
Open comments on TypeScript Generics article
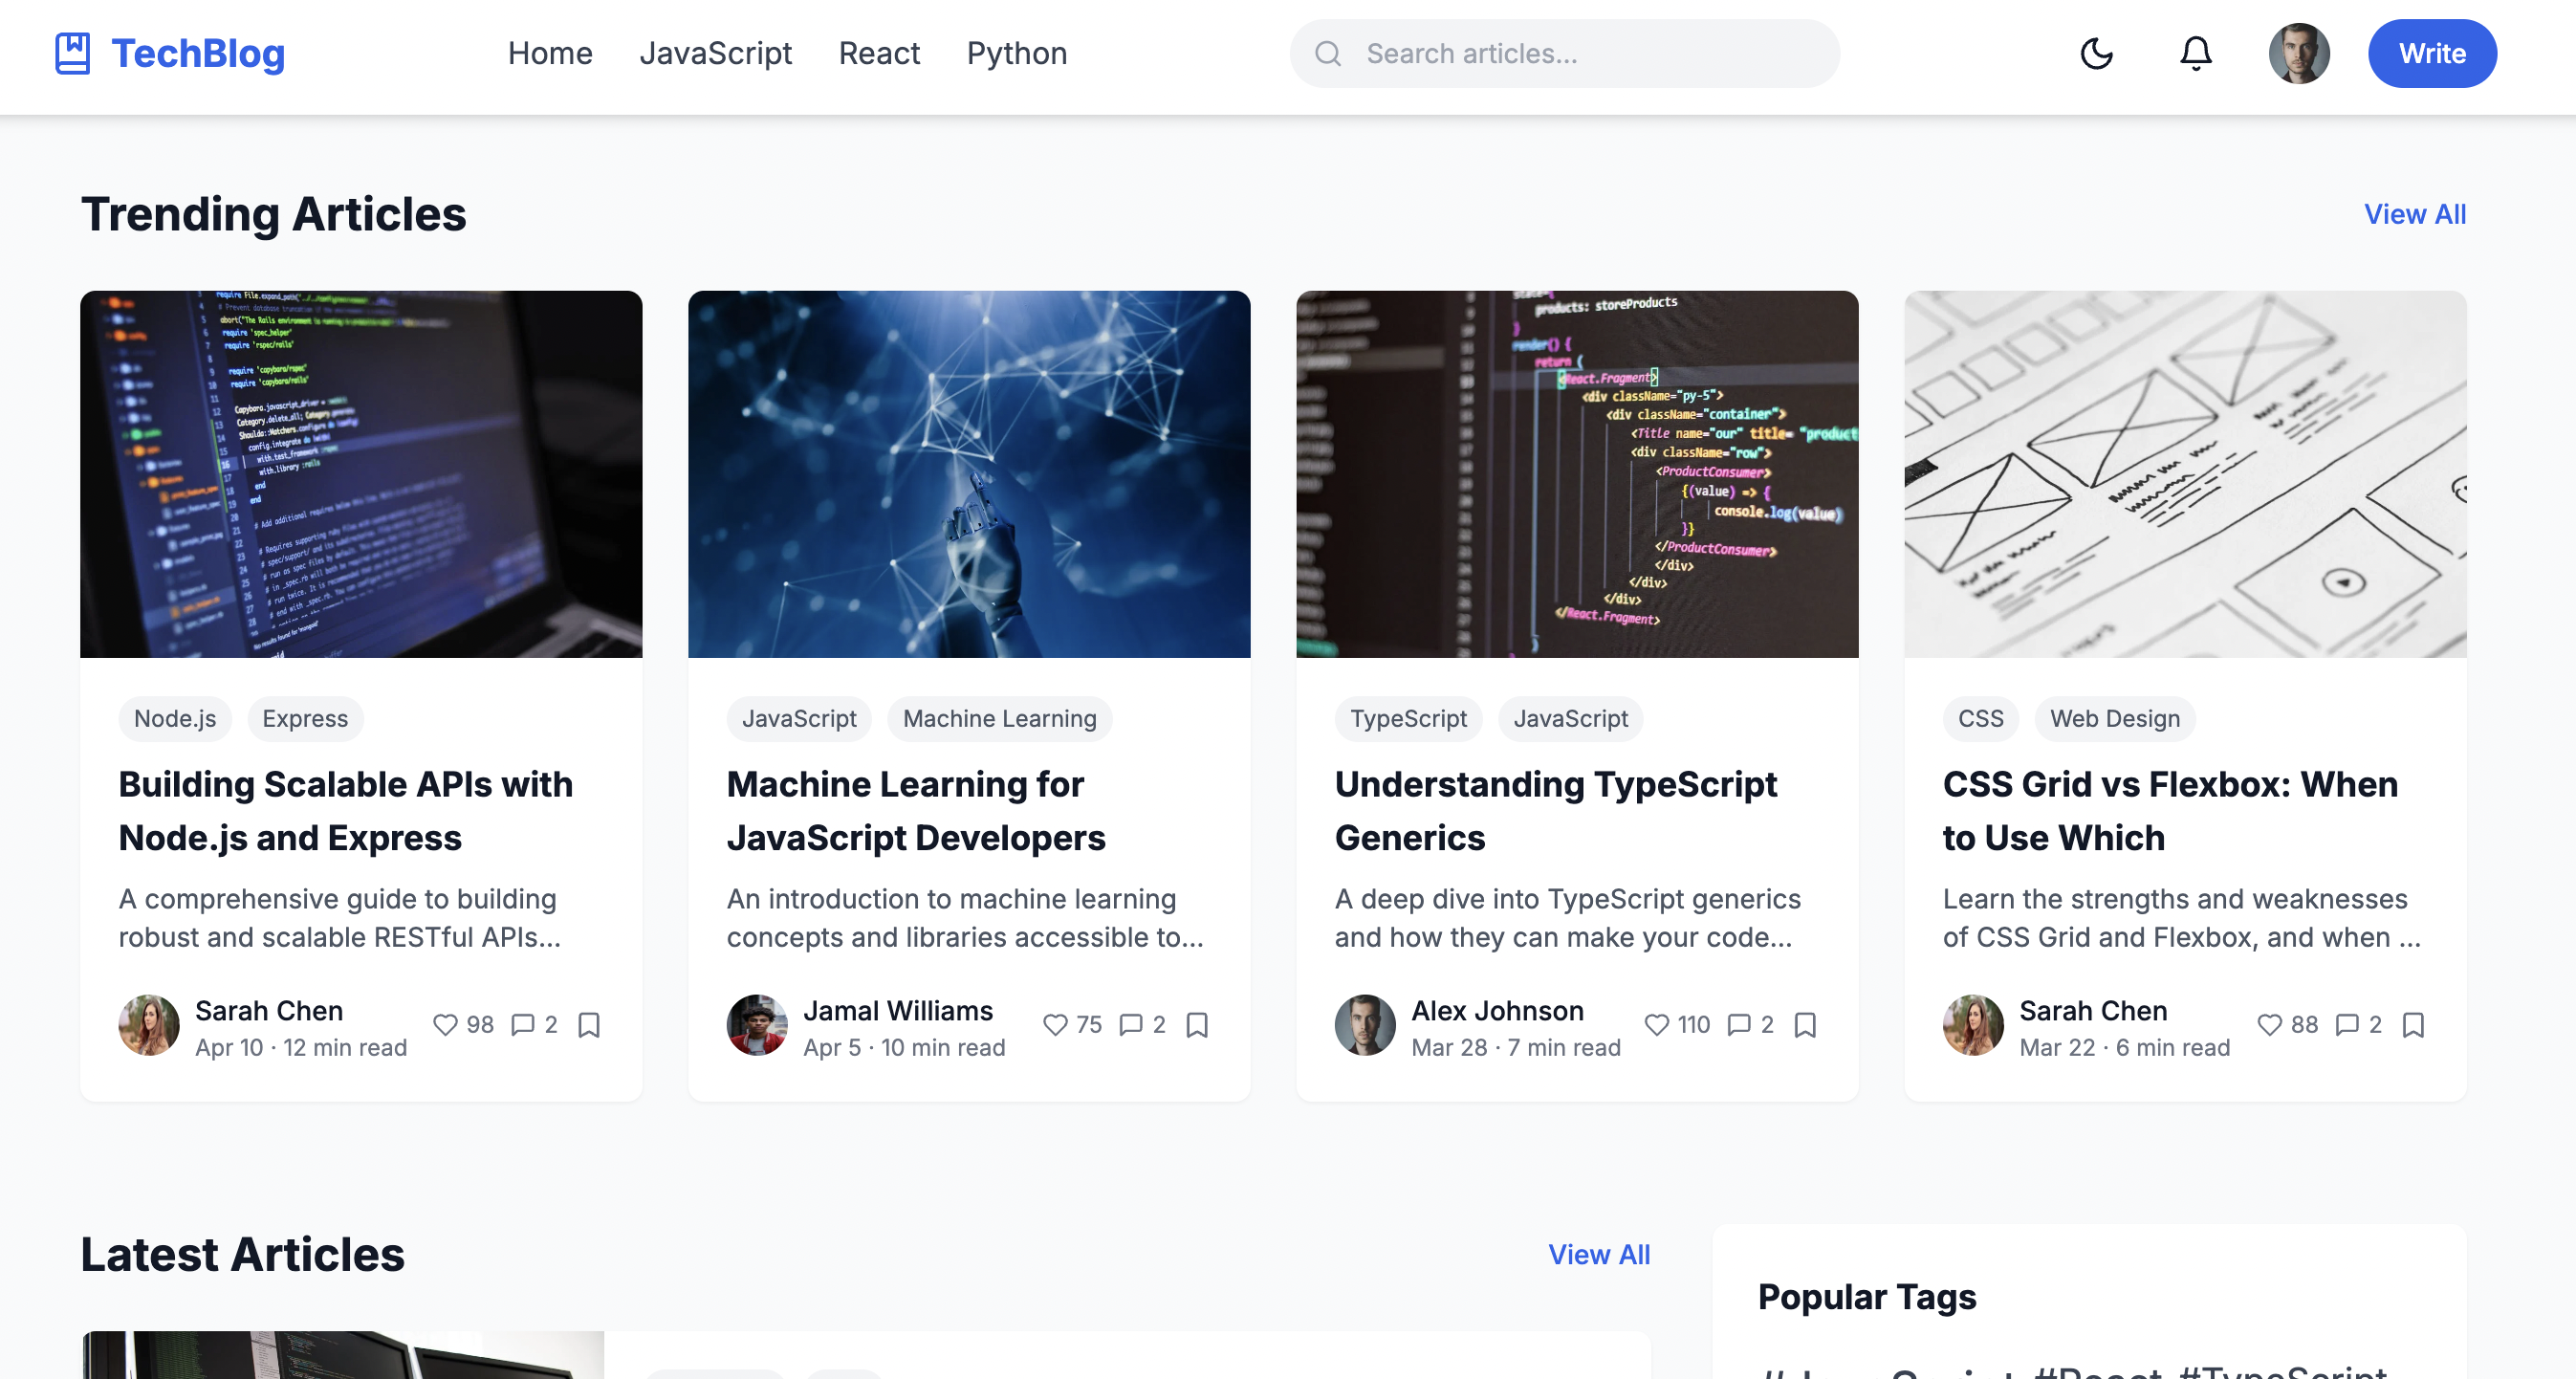click(x=1739, y=1024)
